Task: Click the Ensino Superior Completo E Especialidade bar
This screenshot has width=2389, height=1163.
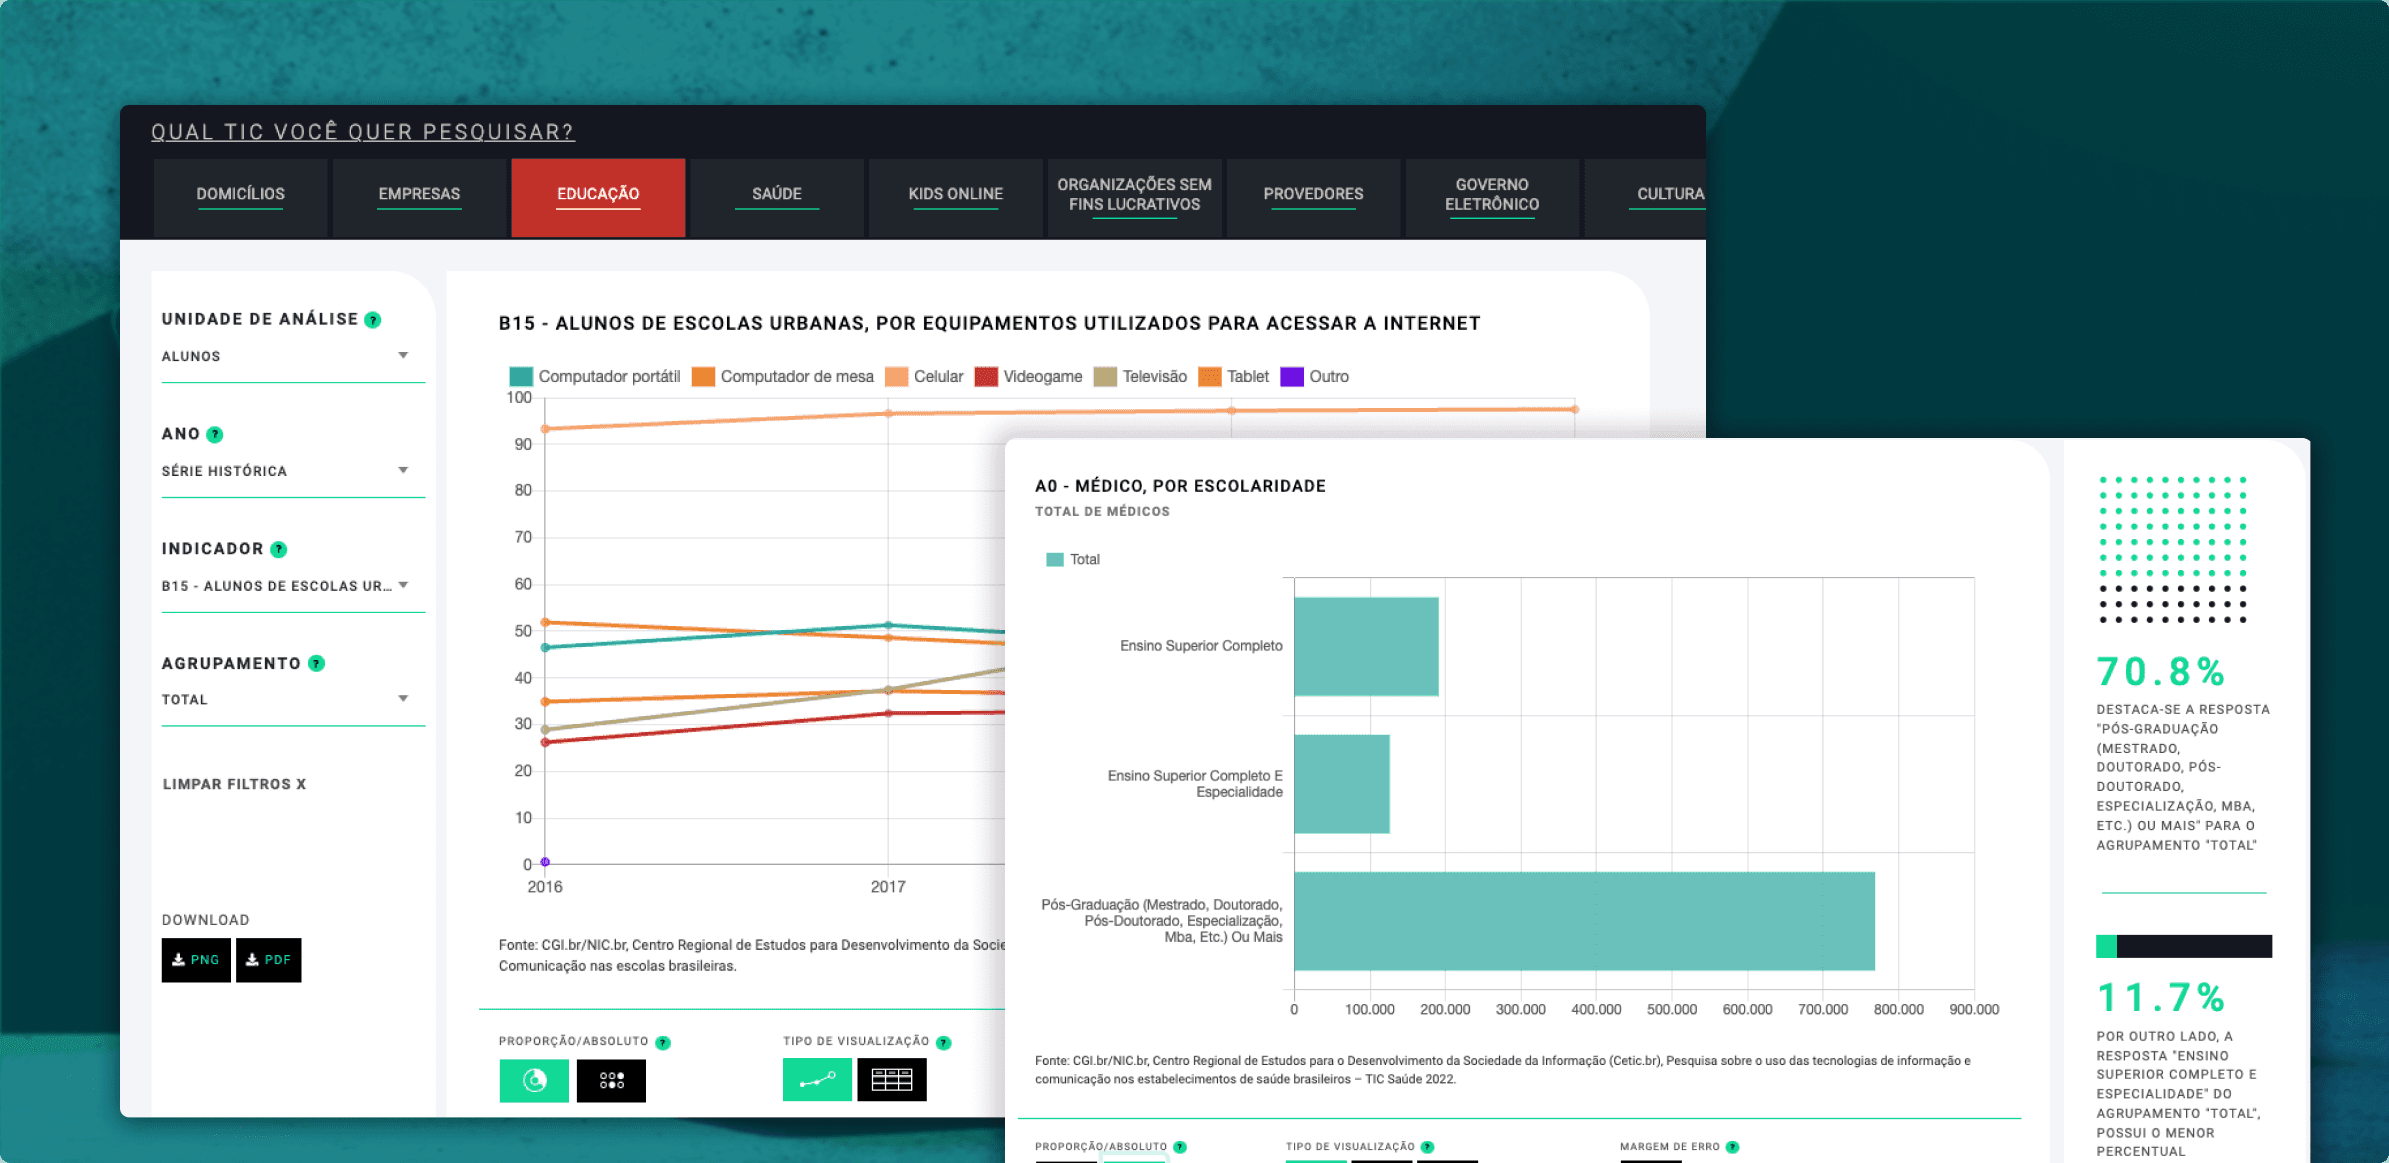Action: click(x=1342, y=784)
